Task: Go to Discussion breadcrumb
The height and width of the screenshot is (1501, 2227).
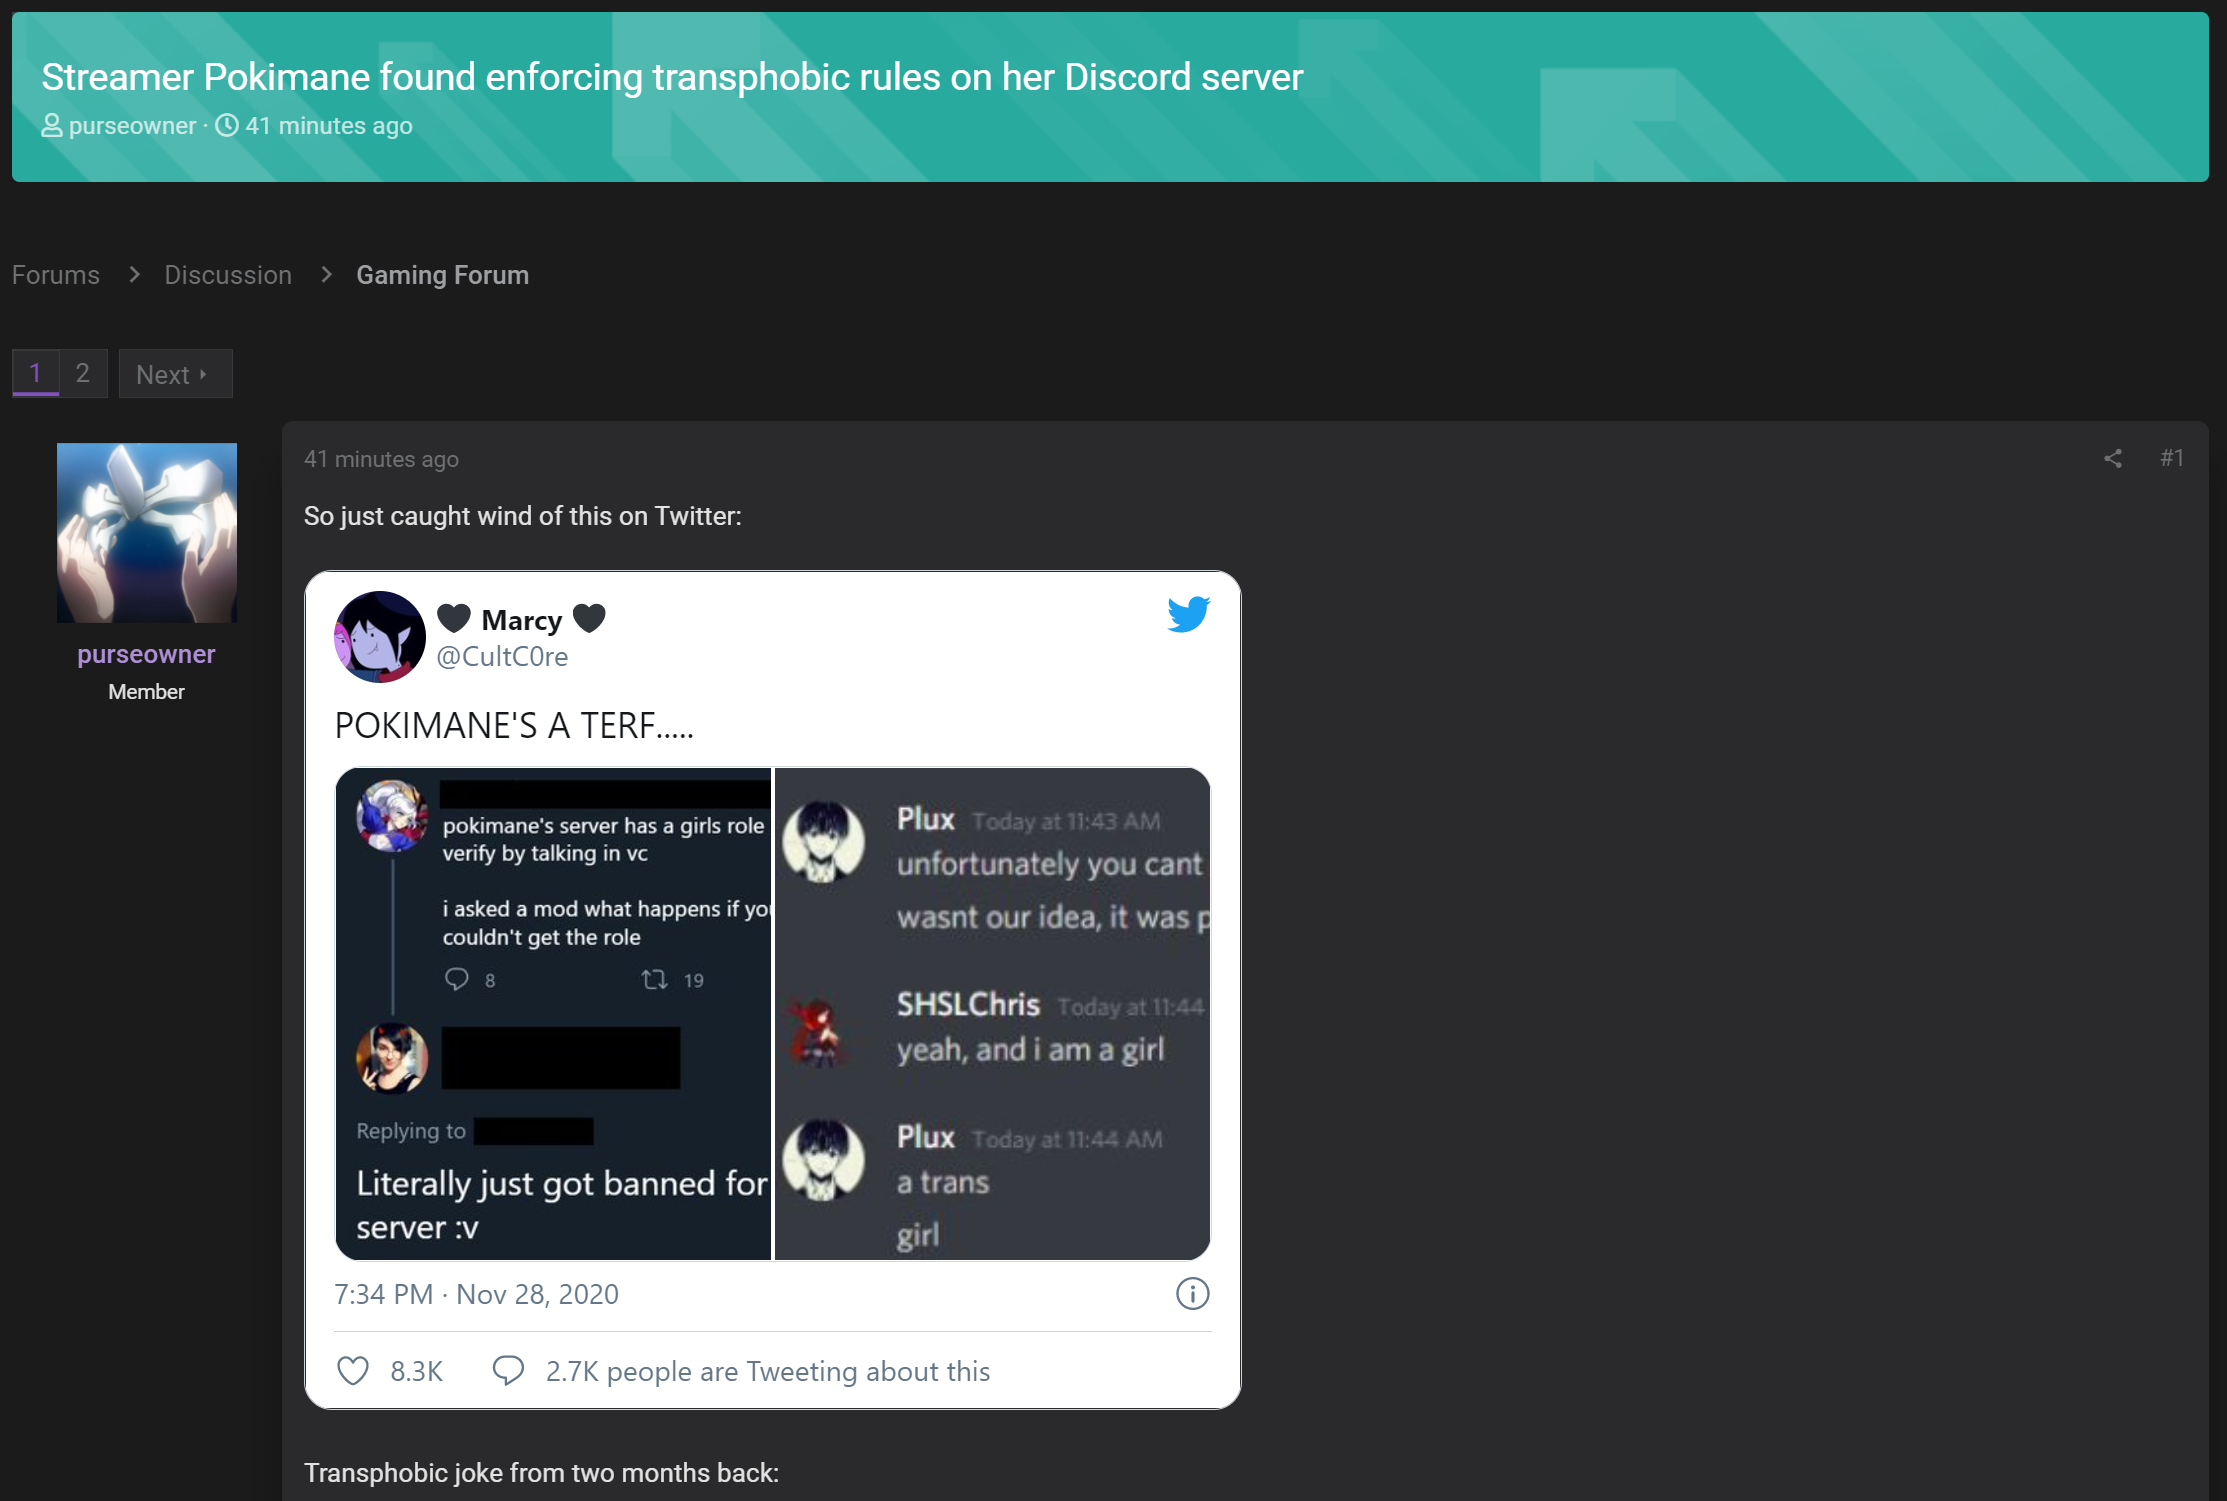Action: (x=228, y=275)
